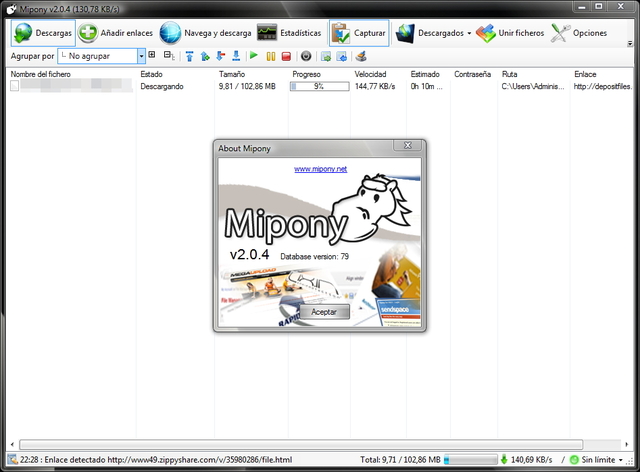Move selected download up one position
640x472 pixels.
pos(205,56)
